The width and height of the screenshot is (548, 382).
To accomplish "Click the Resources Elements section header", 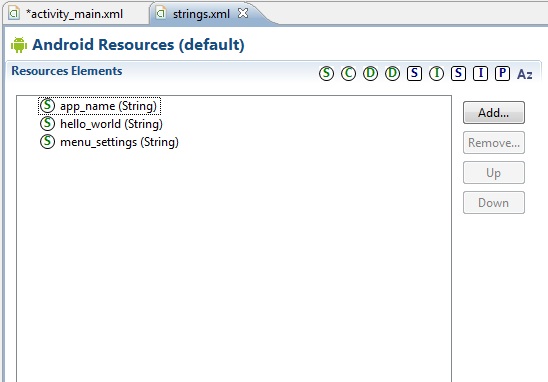I will coord(67,71).
